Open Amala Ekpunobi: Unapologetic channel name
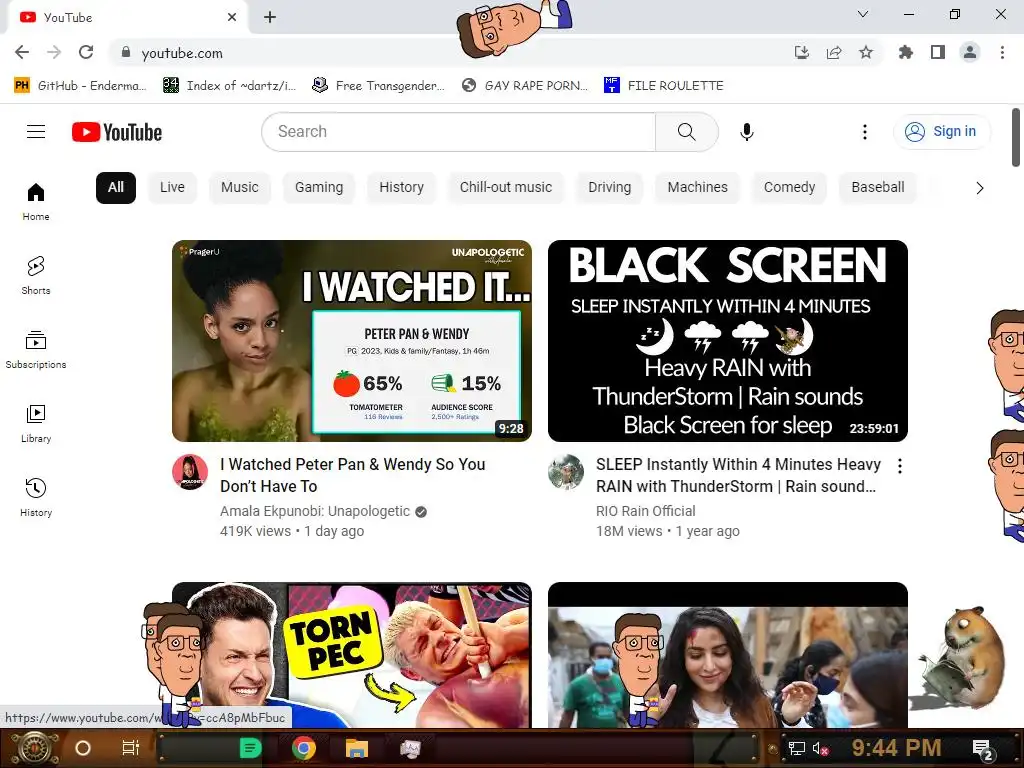The image size is (1024, 768). pos(315,511)
